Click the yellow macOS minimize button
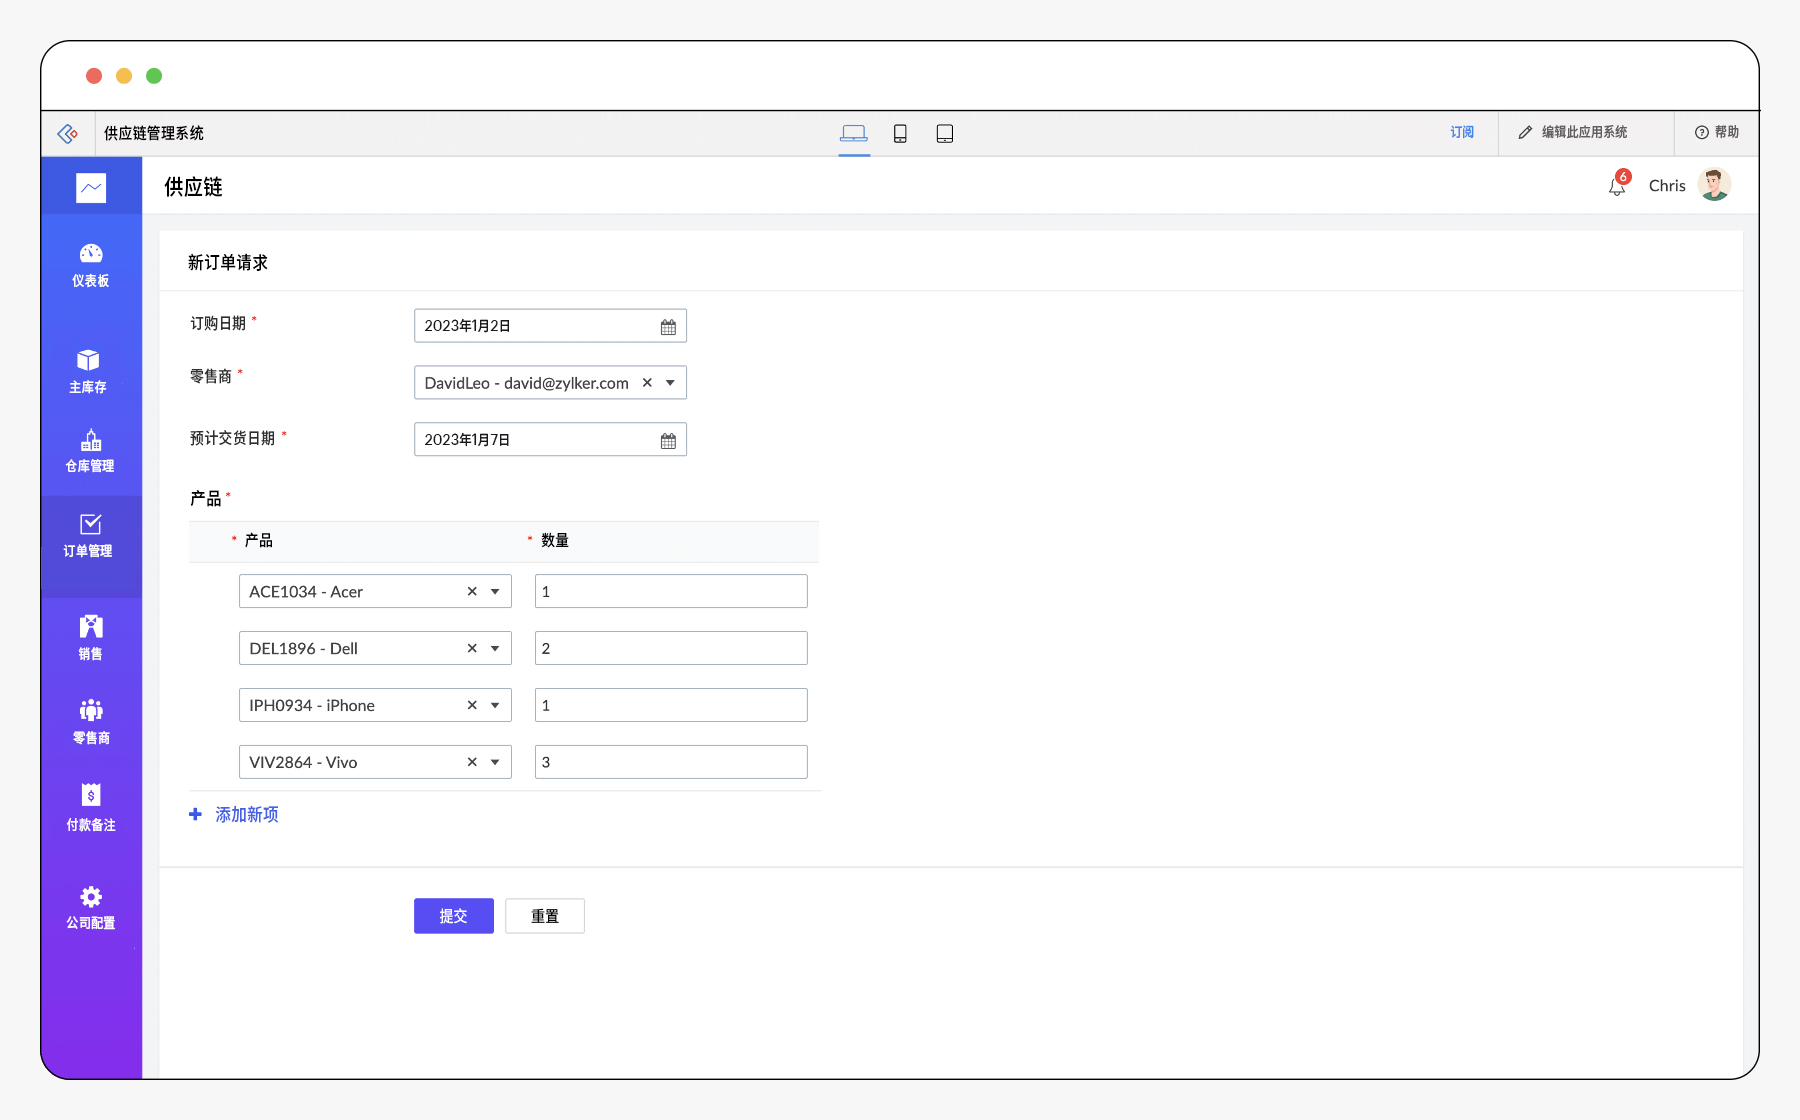 coord(124,76)
